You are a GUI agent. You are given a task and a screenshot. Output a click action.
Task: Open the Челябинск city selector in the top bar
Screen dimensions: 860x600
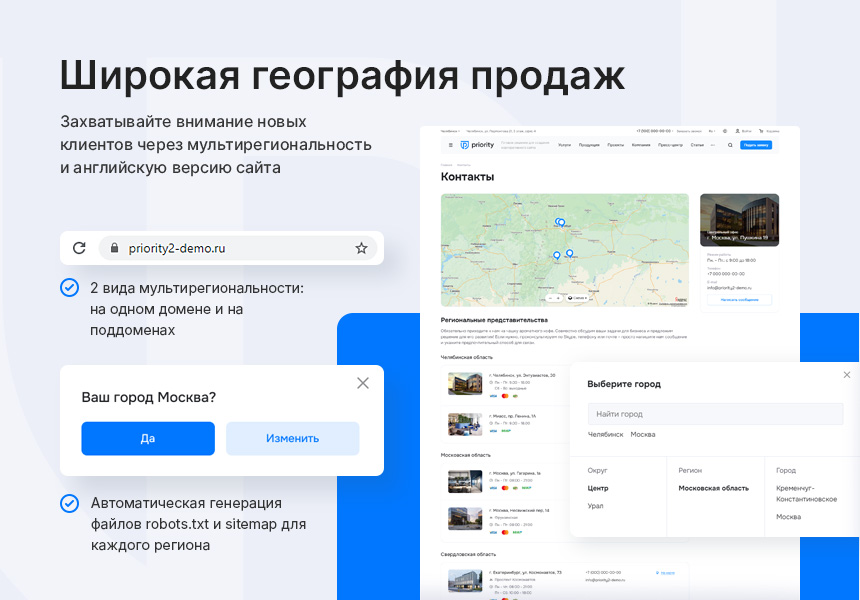point(448,131)
